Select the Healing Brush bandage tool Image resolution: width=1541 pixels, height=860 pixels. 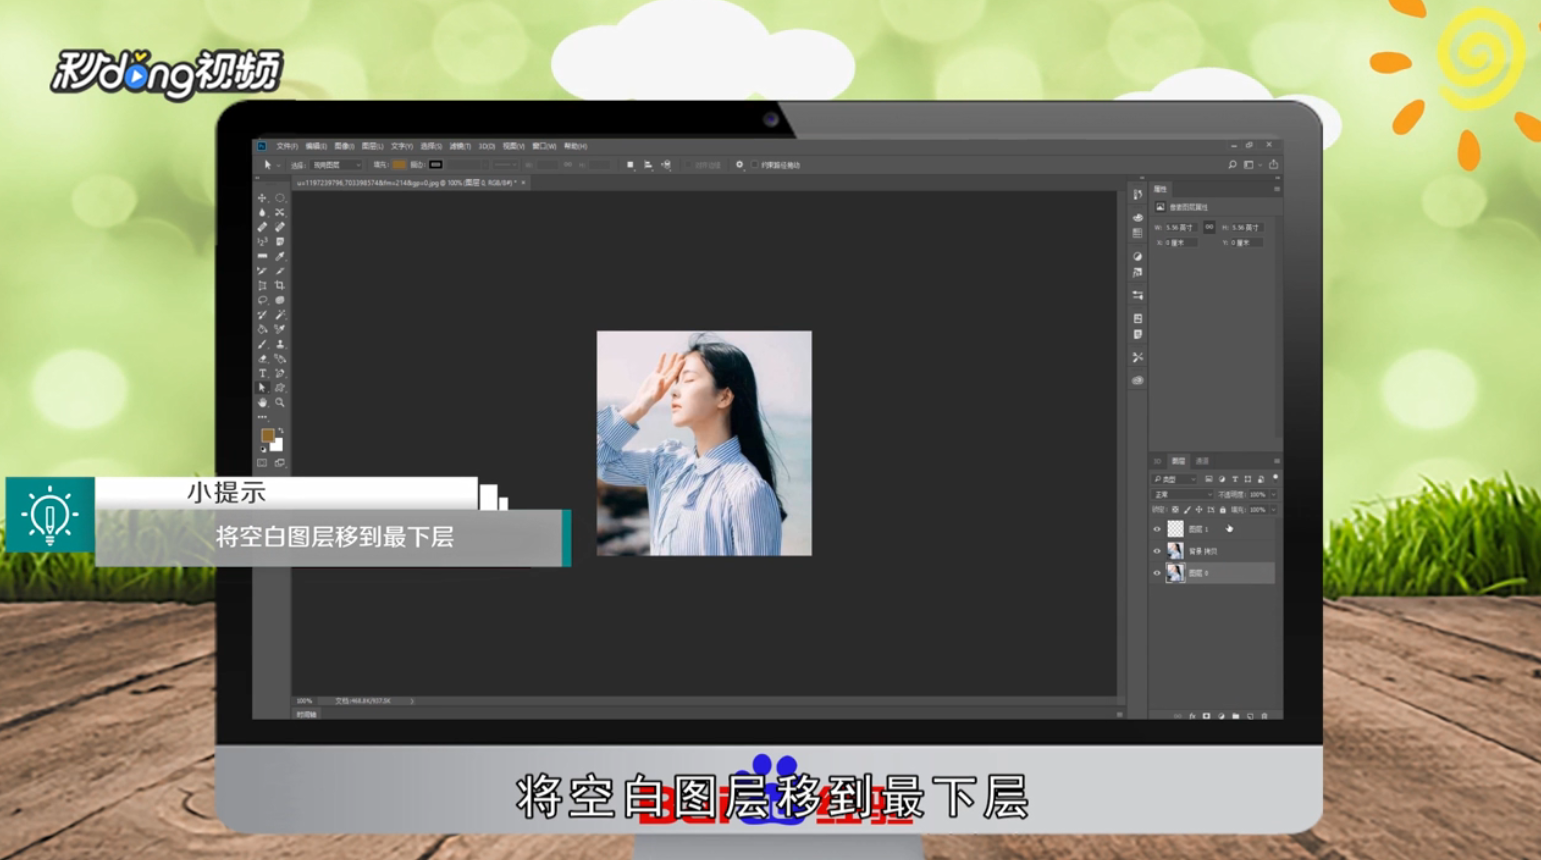coord(262,227)
